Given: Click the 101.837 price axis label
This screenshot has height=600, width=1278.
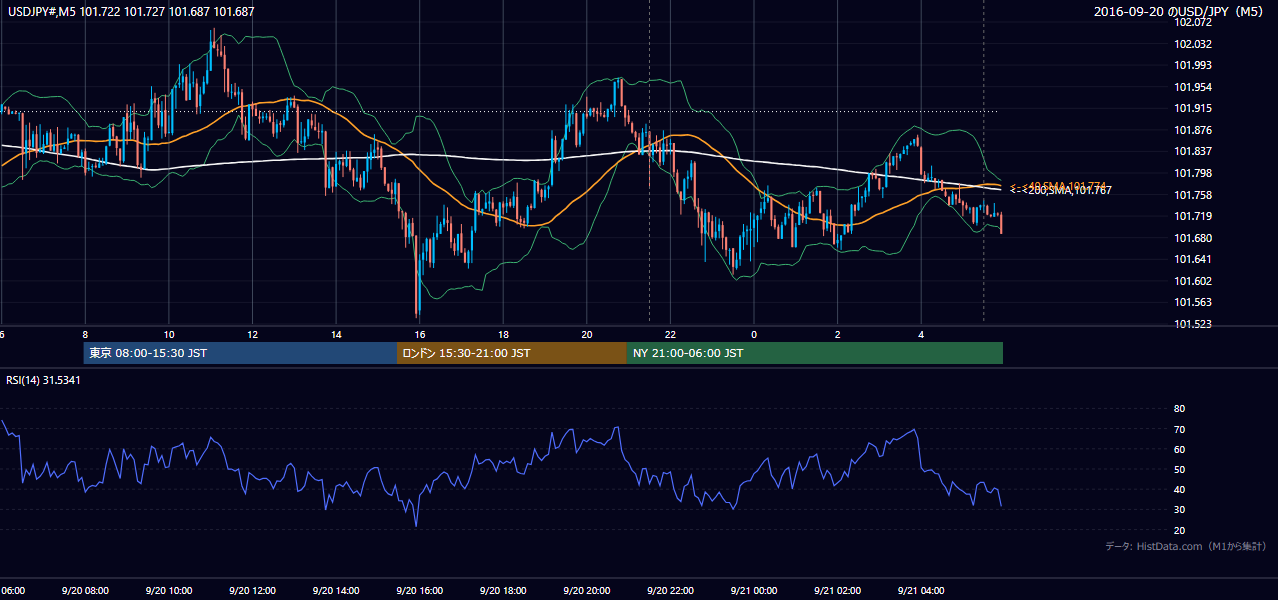Looking at the screenshot, I should coord(1193,151).
